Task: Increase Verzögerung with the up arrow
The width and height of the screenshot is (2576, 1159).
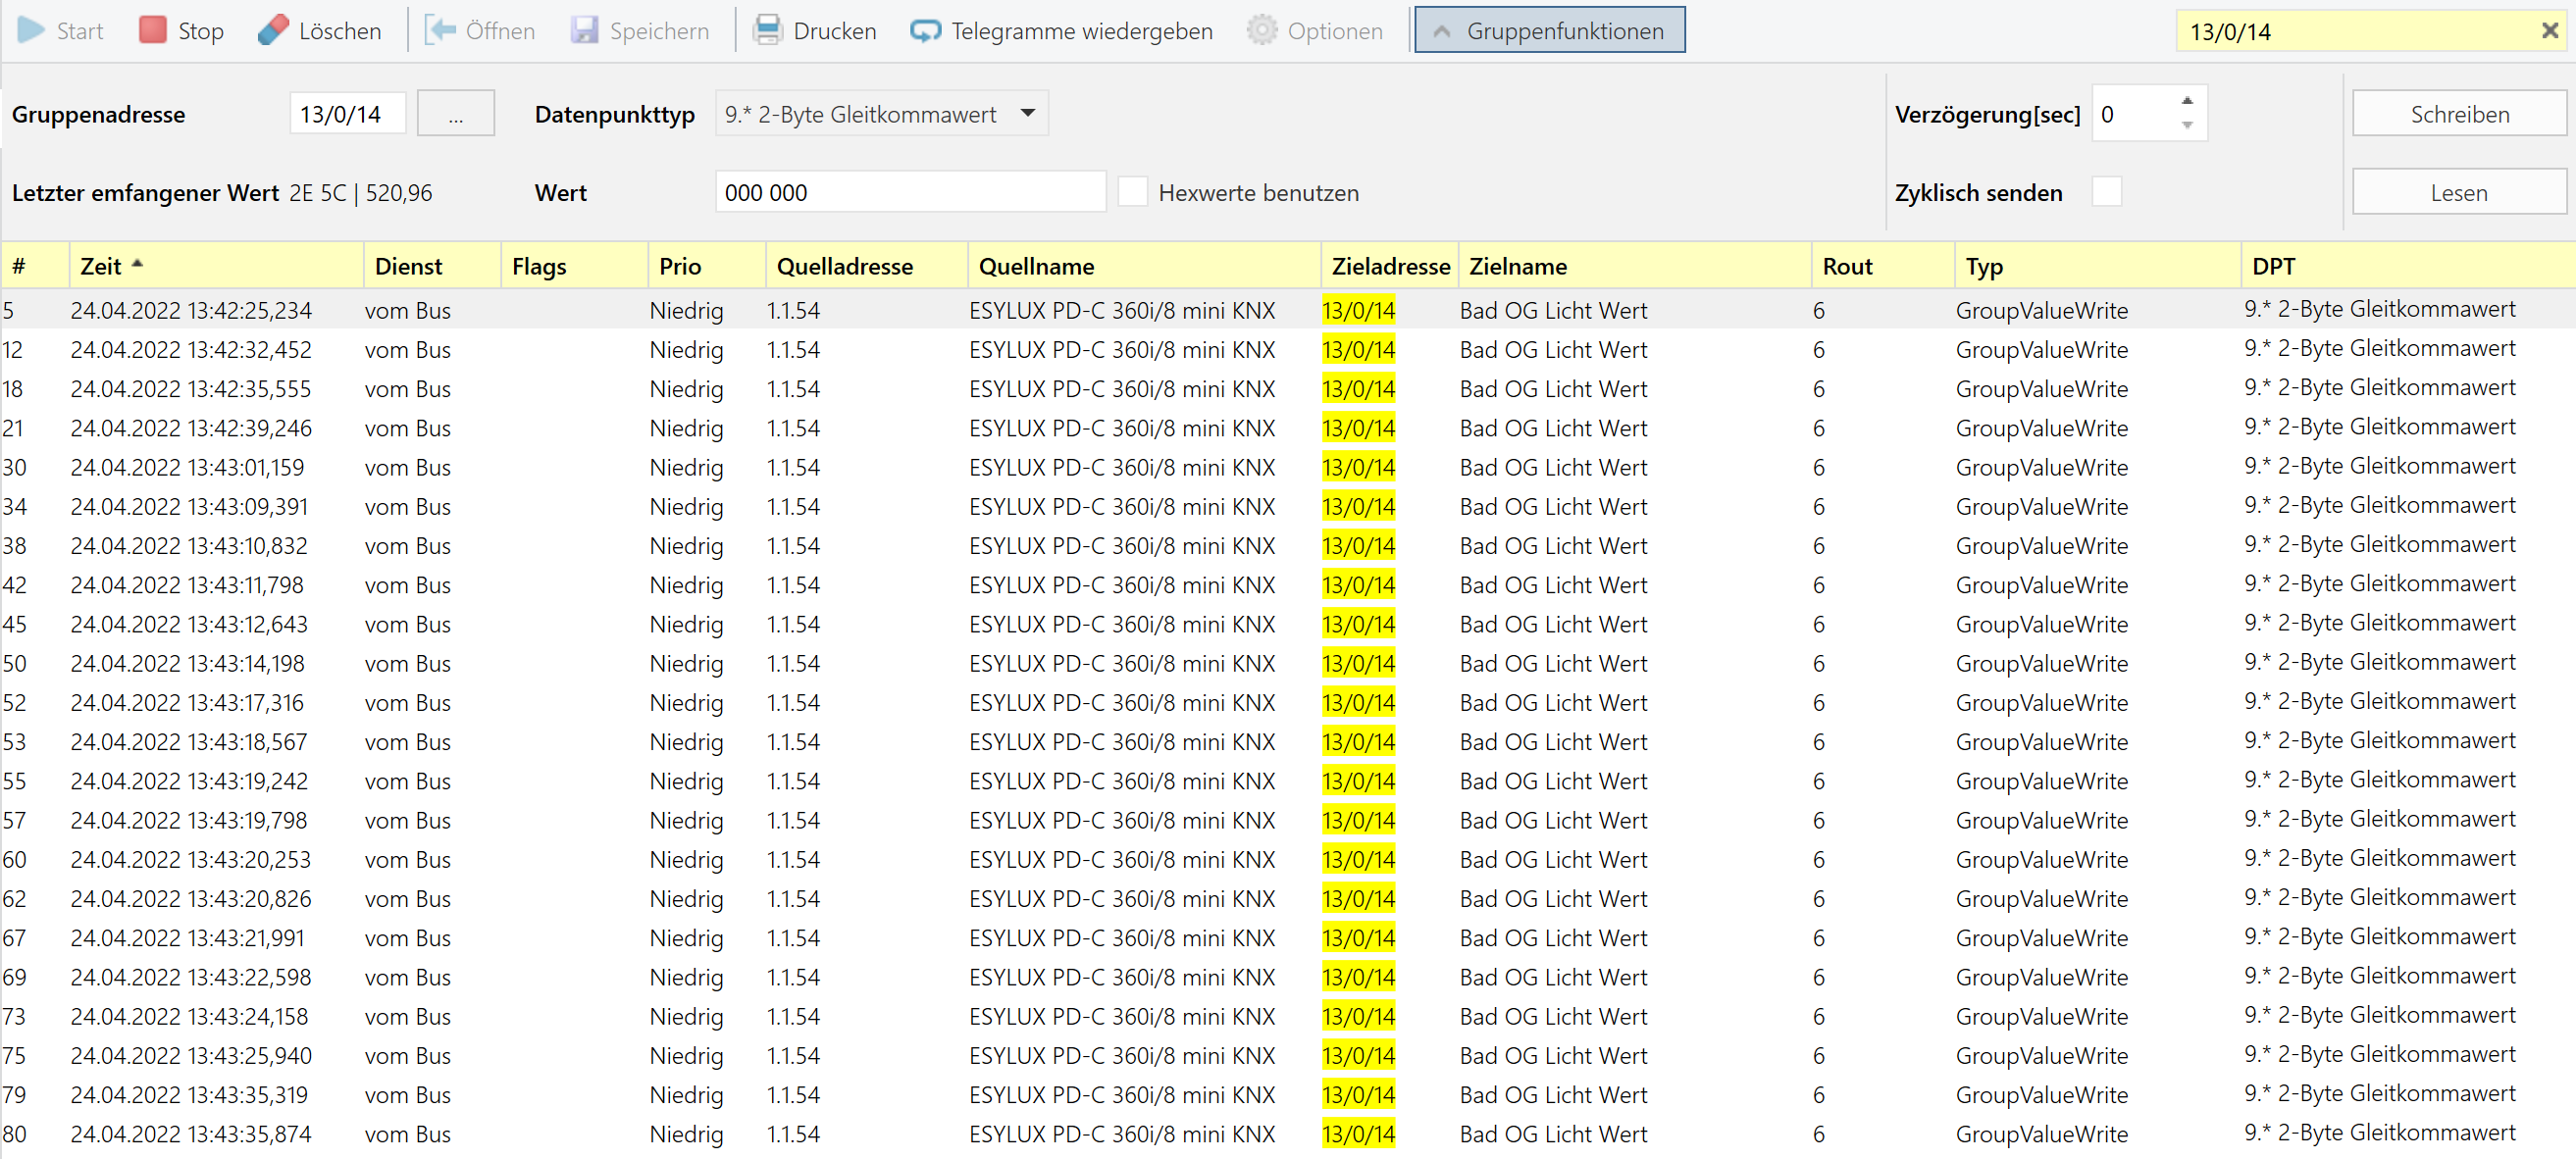Action: click(x=2187, y=100)
